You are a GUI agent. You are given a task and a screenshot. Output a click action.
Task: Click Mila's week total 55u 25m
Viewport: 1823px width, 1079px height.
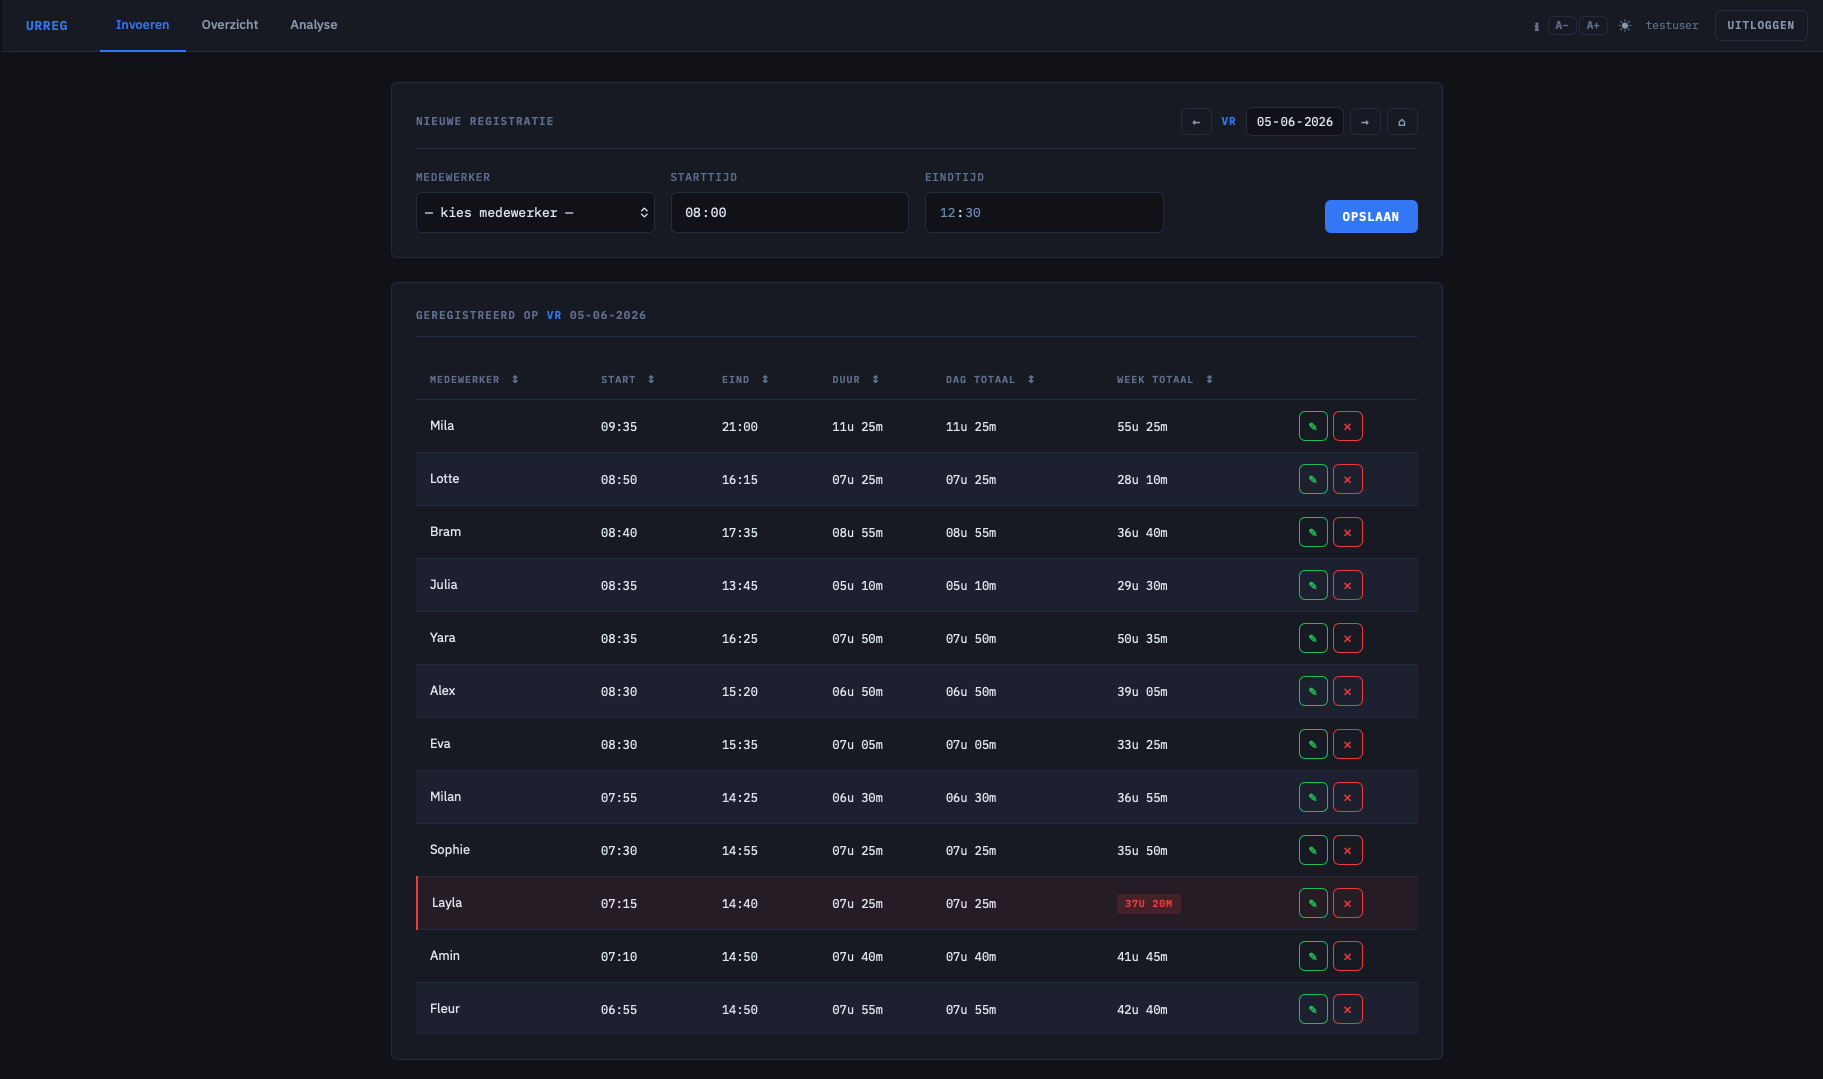point(1142,427)
